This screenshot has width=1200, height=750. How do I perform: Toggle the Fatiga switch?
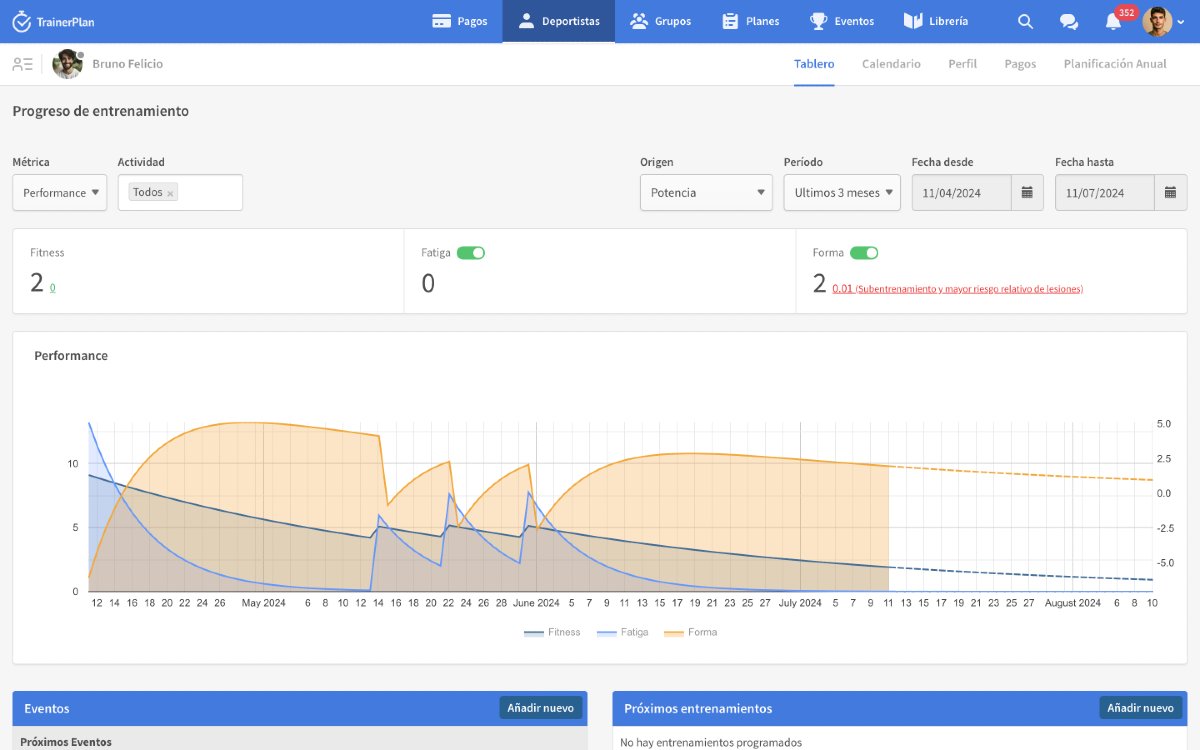[471, 253]
